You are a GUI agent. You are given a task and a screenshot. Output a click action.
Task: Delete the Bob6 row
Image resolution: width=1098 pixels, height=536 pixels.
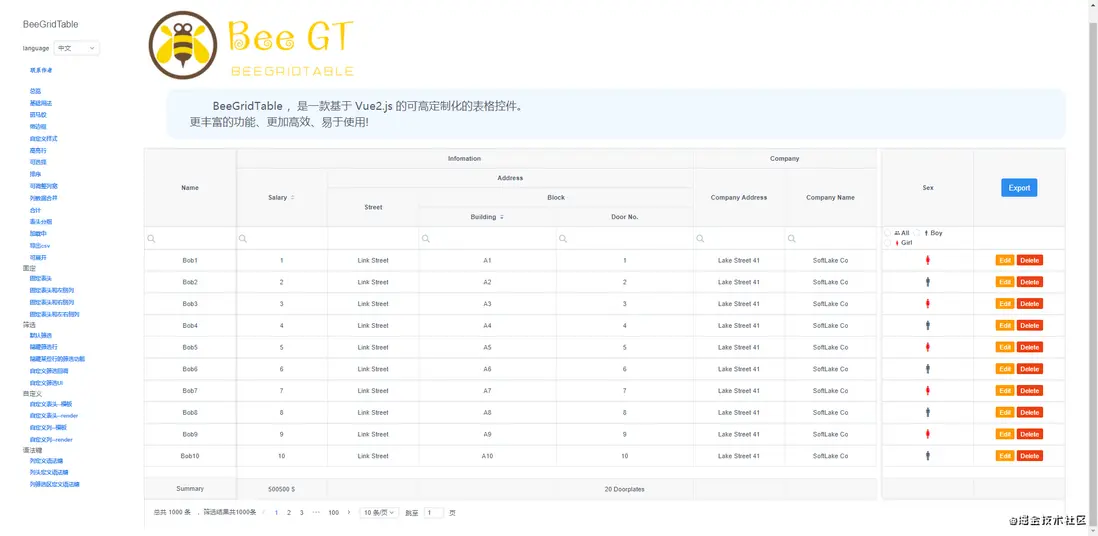tap(1029, 369)
